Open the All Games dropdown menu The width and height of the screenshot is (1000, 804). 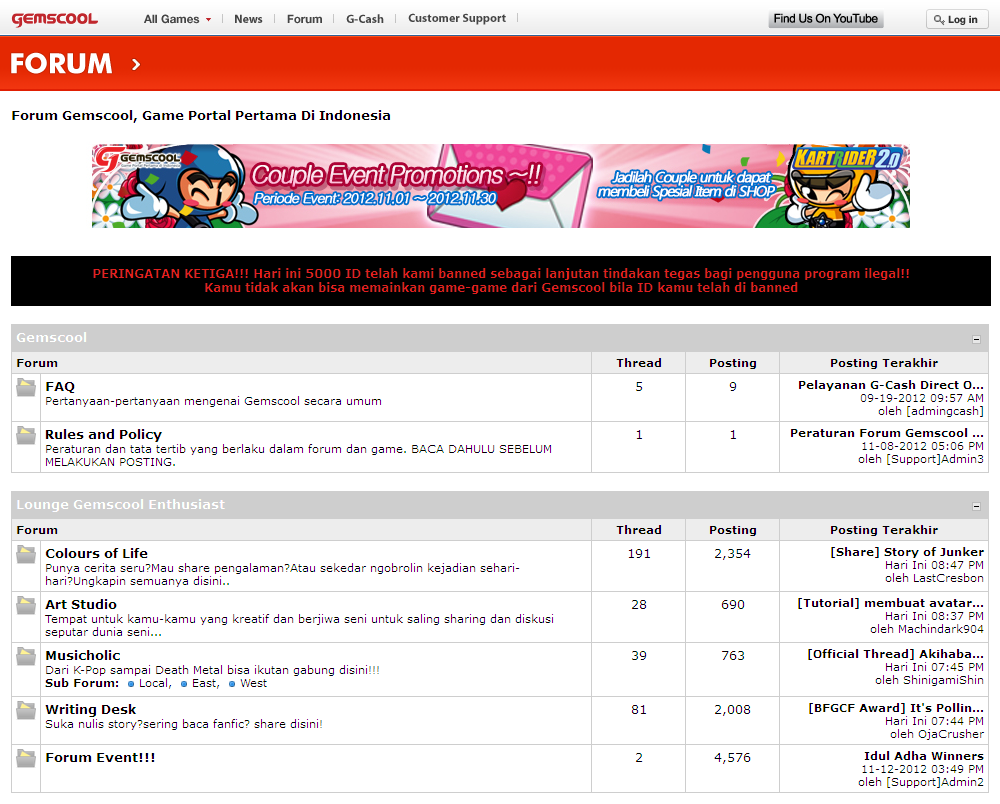(x=177, y=19)
